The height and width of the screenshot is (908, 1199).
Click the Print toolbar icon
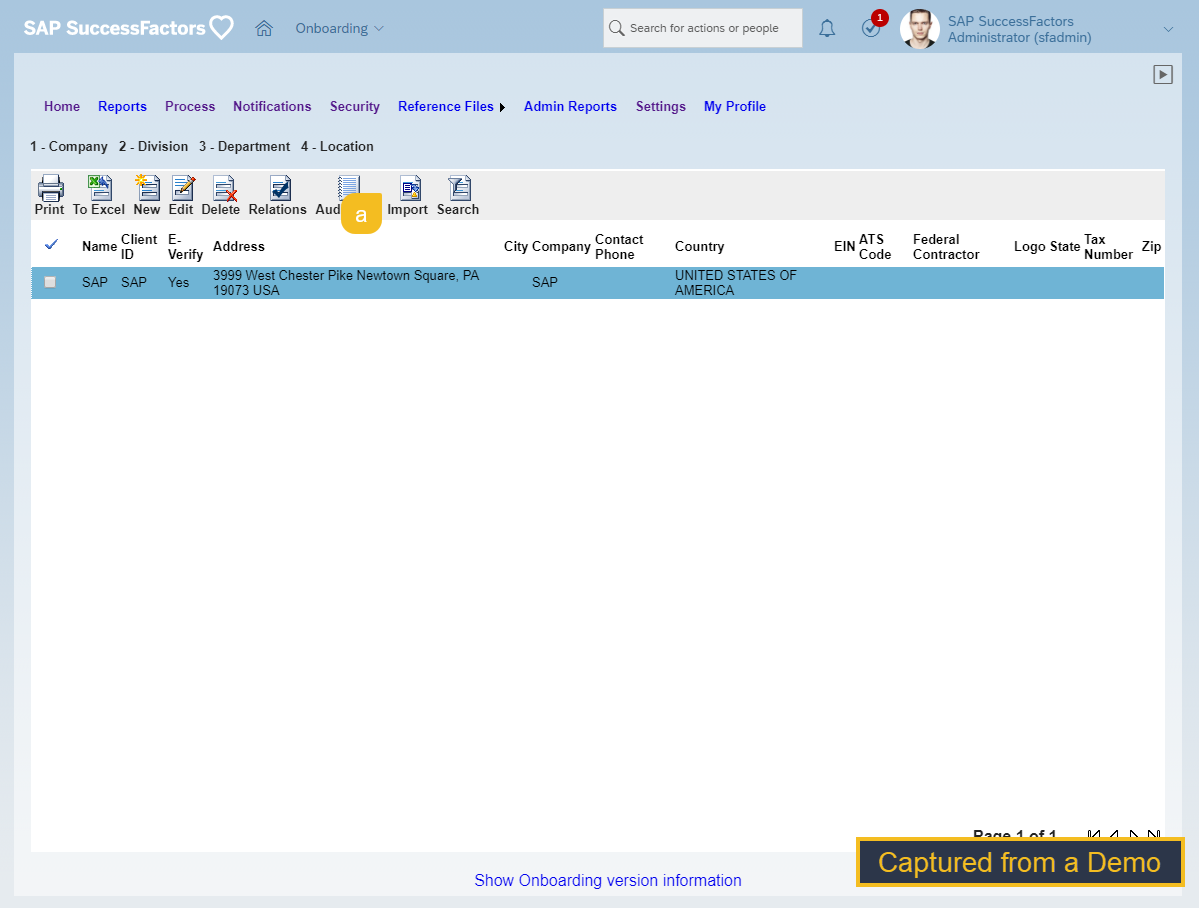point(50,188)
